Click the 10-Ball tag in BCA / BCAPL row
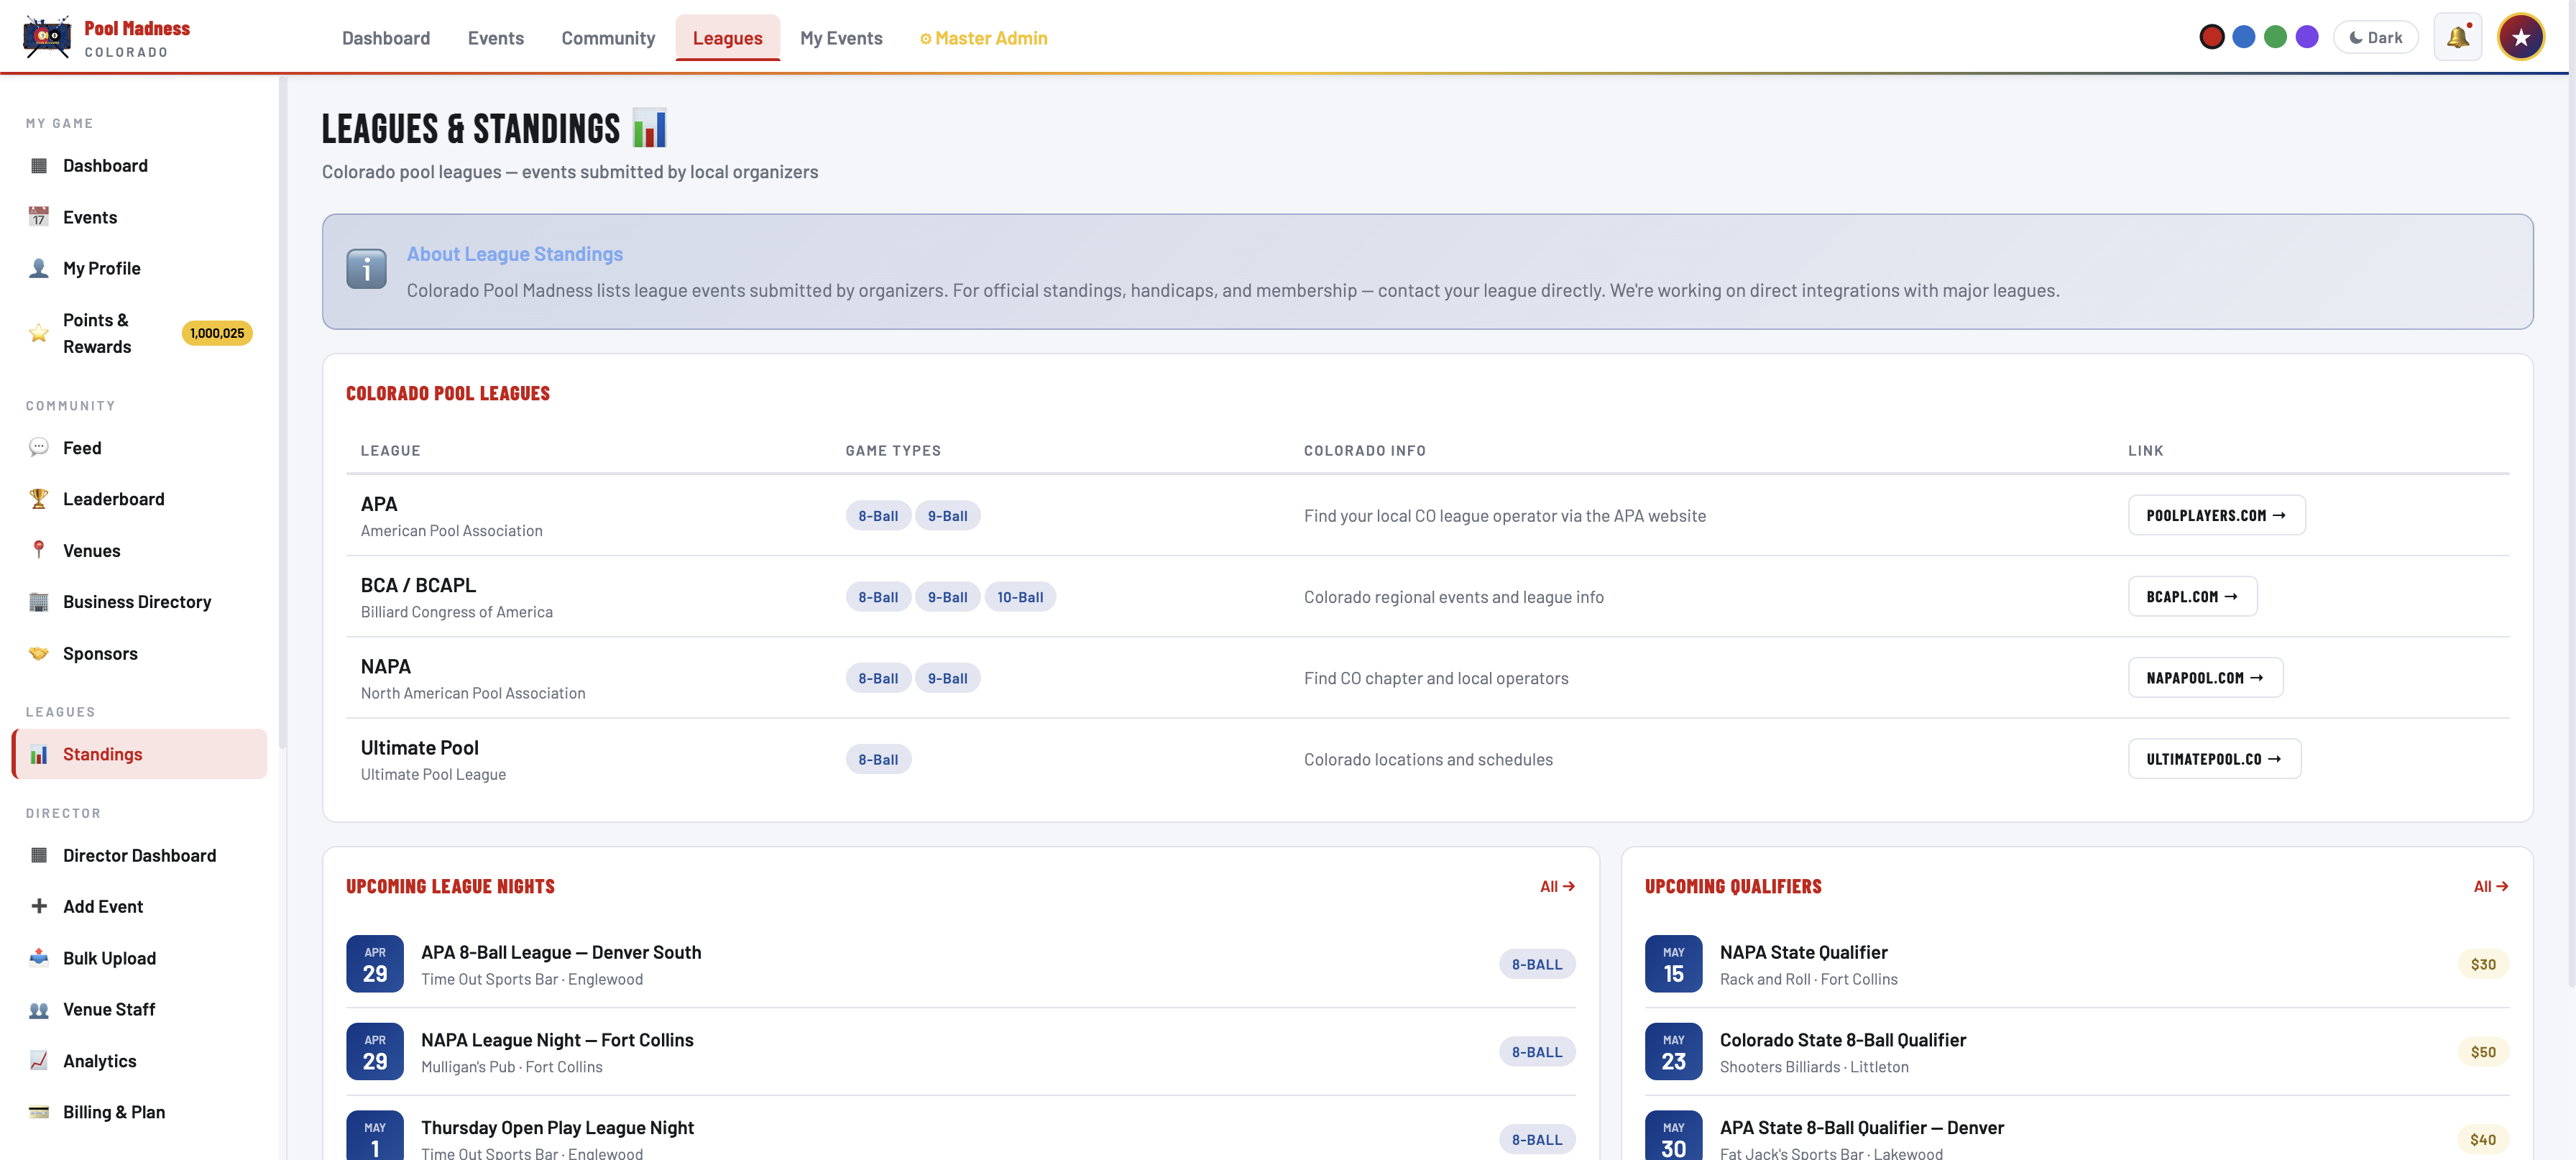 point(1019,597)
